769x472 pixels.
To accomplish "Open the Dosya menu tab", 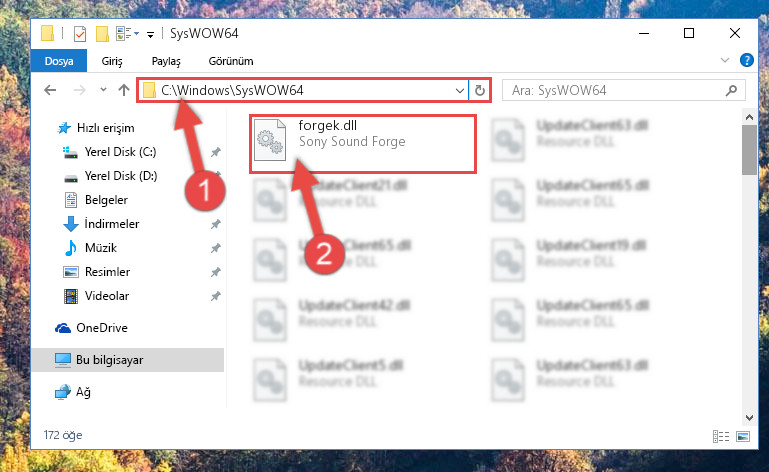I will tap(59, 61).
